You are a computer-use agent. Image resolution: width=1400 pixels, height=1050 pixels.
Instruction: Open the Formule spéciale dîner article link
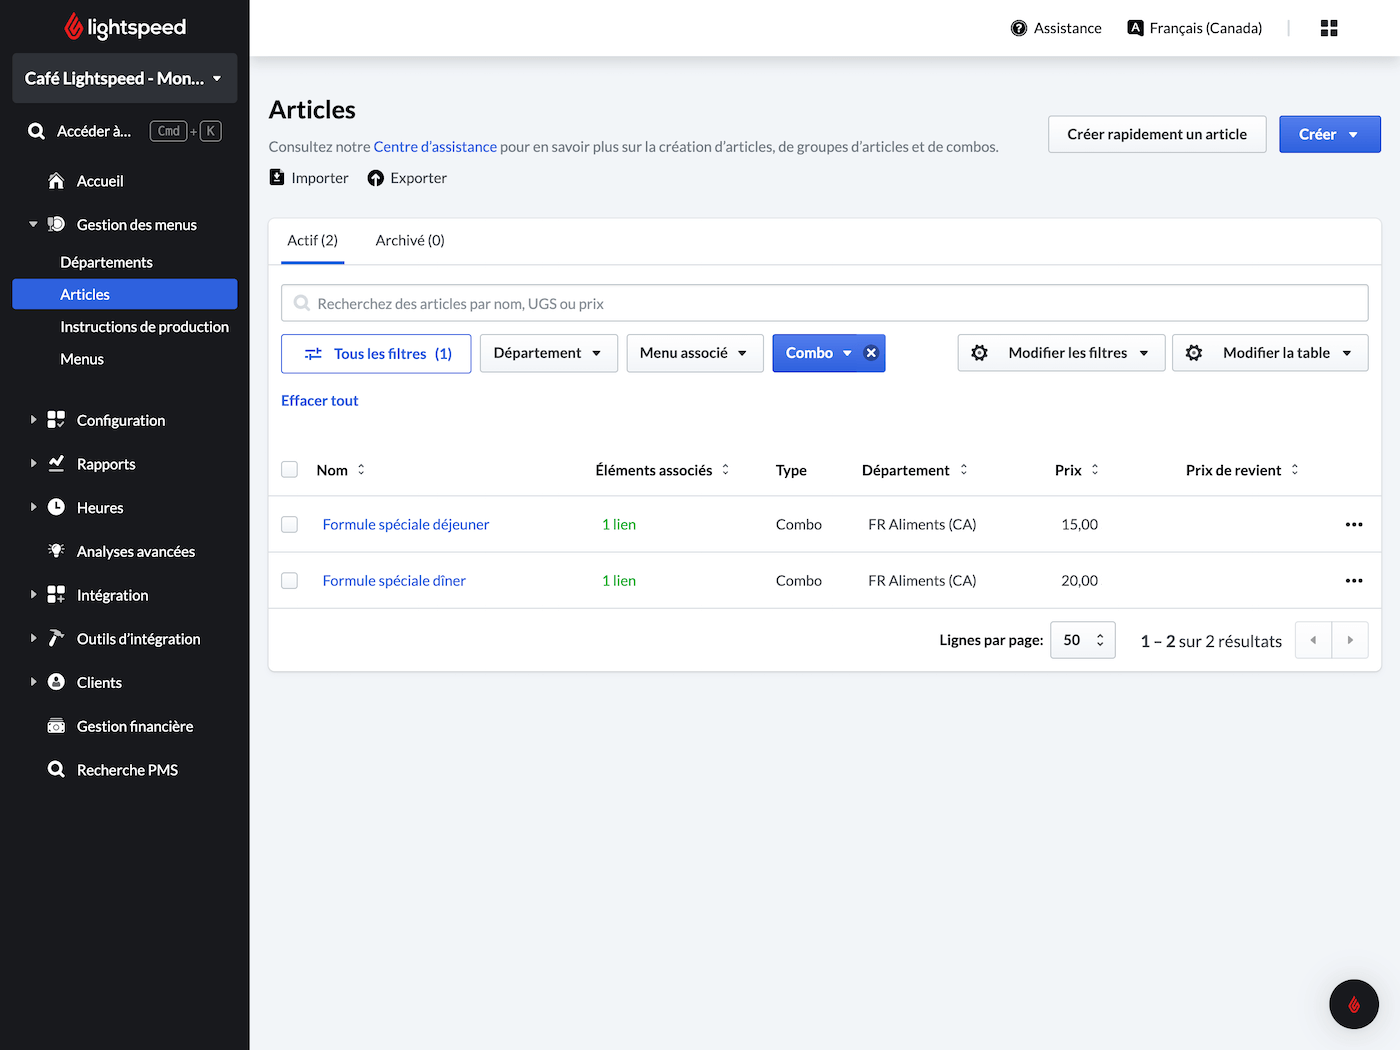click(394, 580)
